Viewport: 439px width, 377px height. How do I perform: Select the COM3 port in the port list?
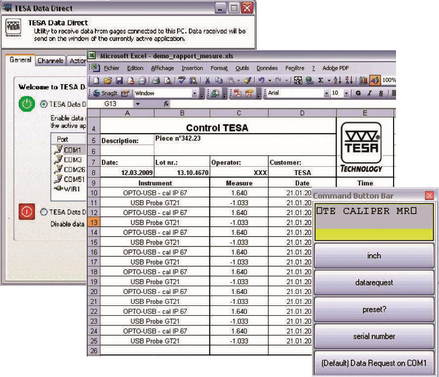[x=69, y=160]
